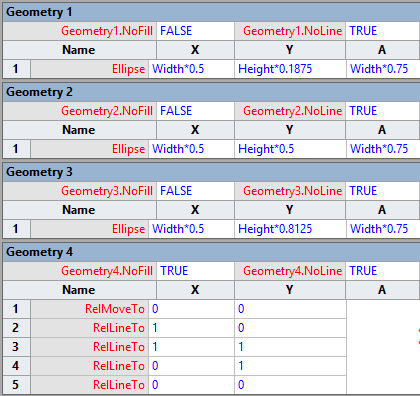
Task: Click Geometry 3 X column header
Action: click(x=195, y=210)
